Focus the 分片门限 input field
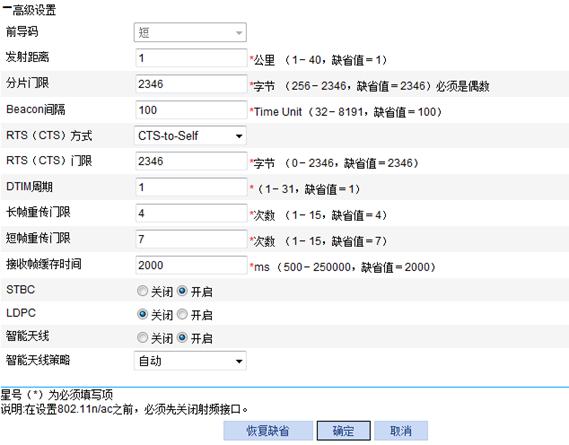Viewport: 569px width, 445px height. click(191, 84)
